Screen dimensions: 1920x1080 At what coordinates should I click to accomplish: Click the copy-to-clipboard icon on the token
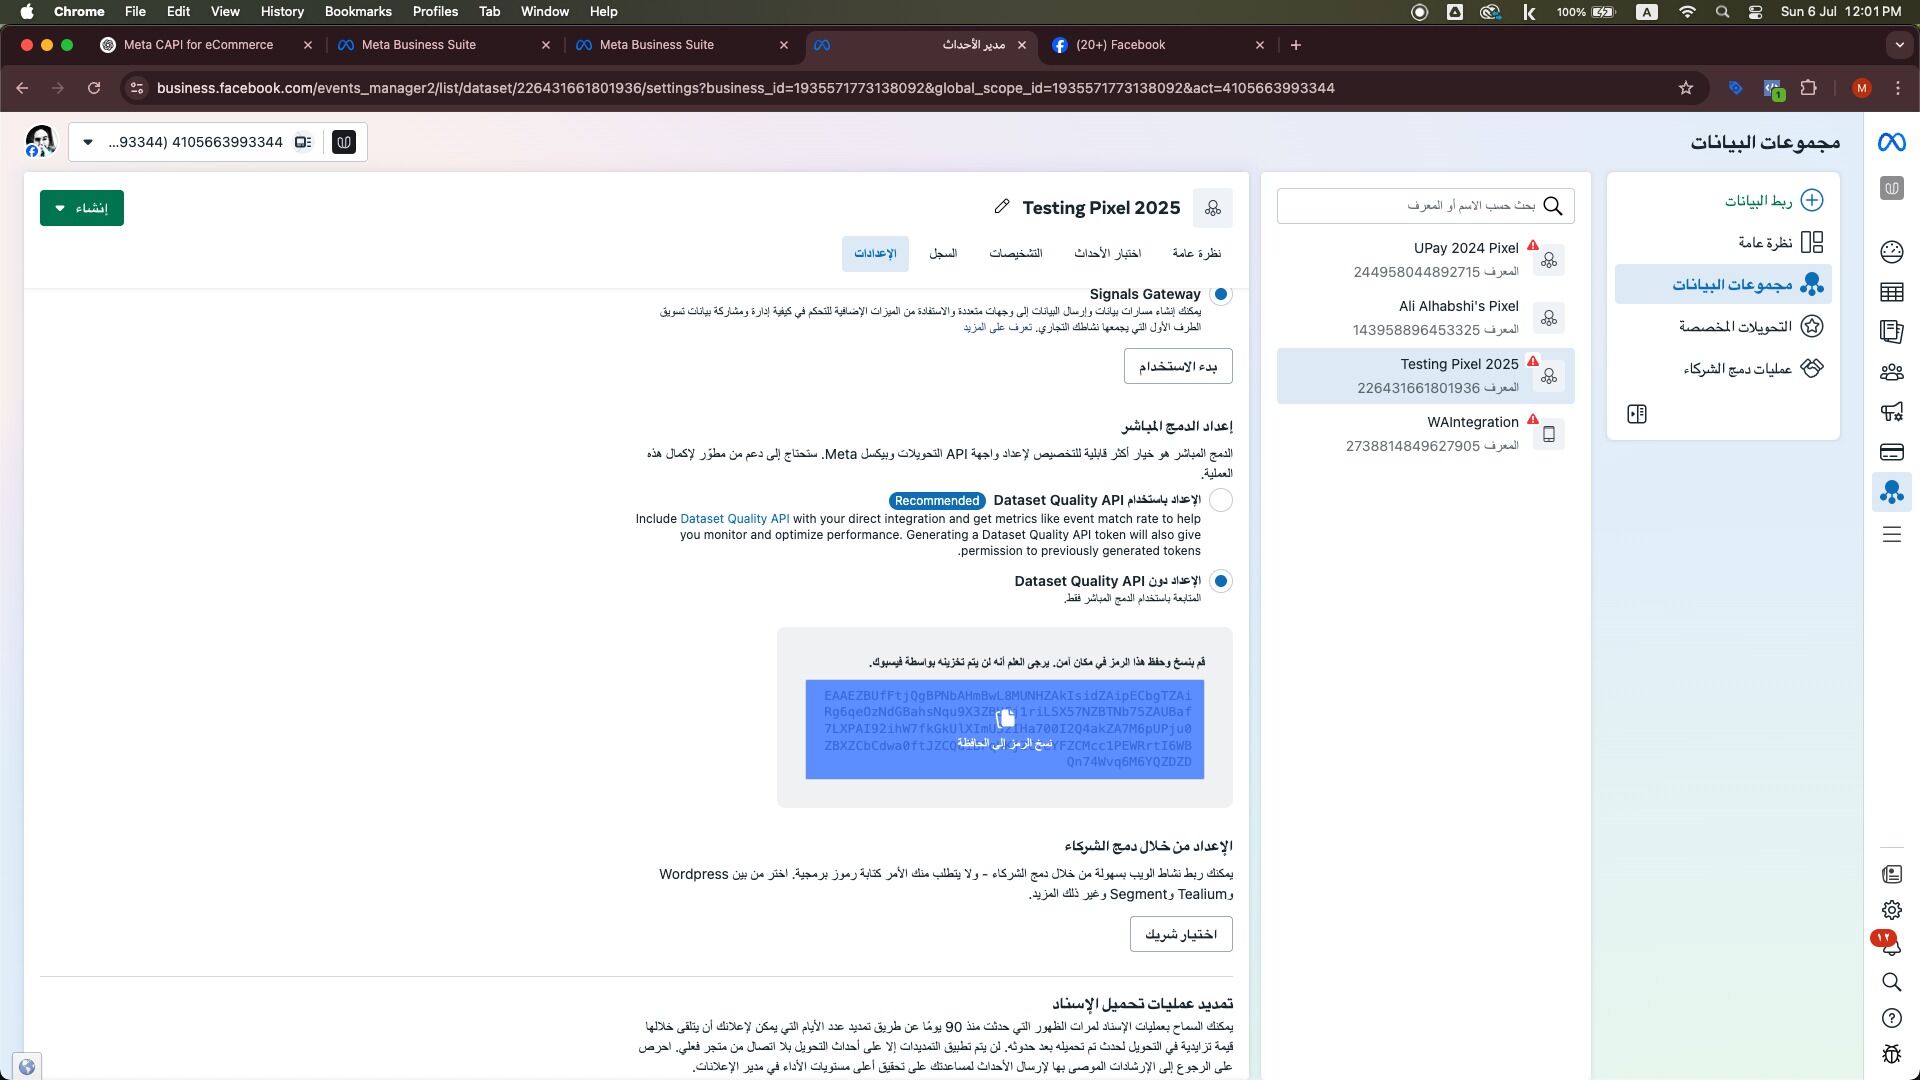[1005, 719]
